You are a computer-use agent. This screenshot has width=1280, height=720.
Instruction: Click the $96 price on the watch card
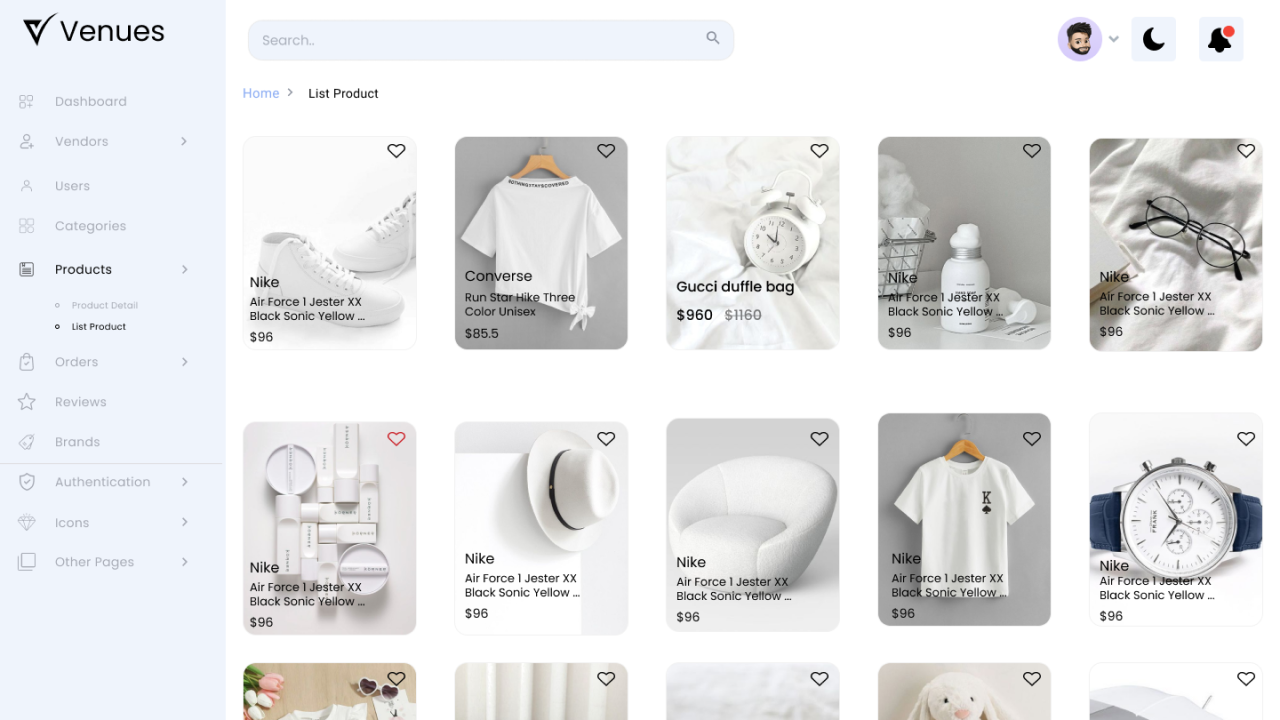coord(1111,616)
